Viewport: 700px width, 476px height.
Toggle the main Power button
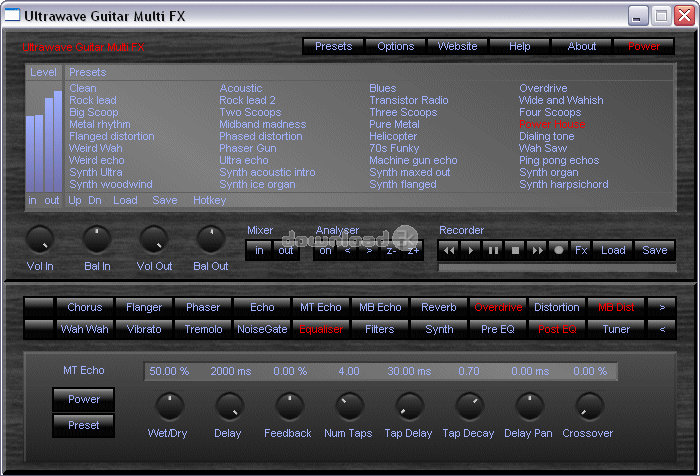644,46
